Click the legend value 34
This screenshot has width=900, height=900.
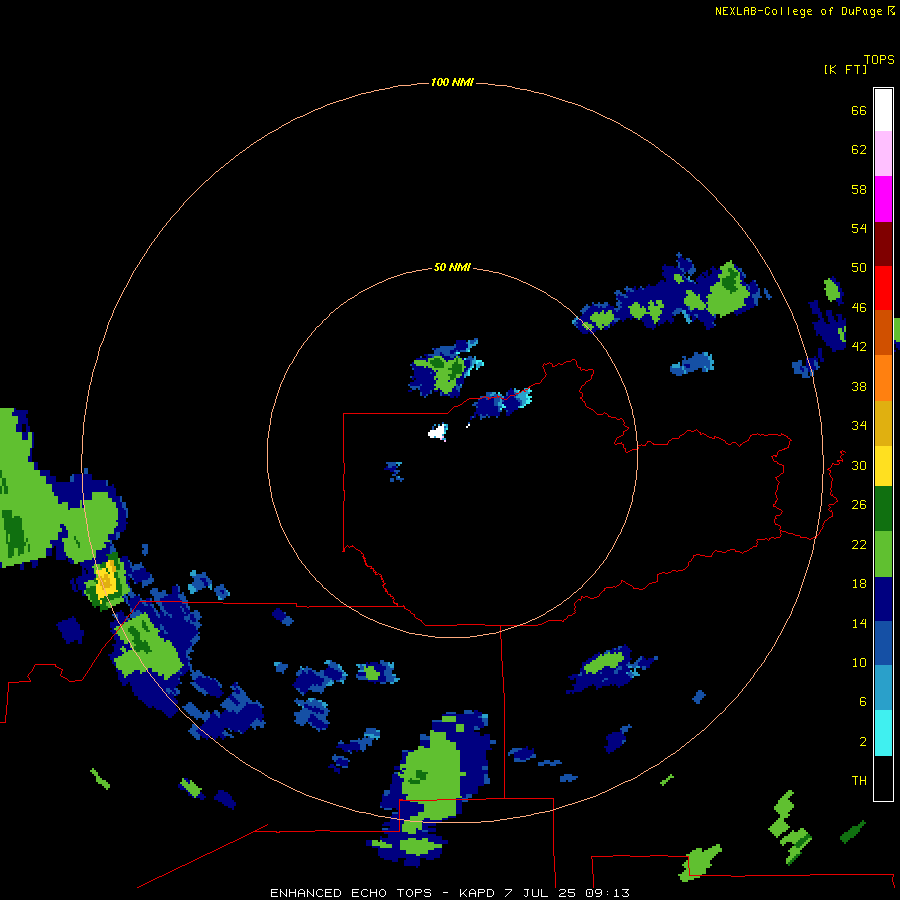coord(859,426)
